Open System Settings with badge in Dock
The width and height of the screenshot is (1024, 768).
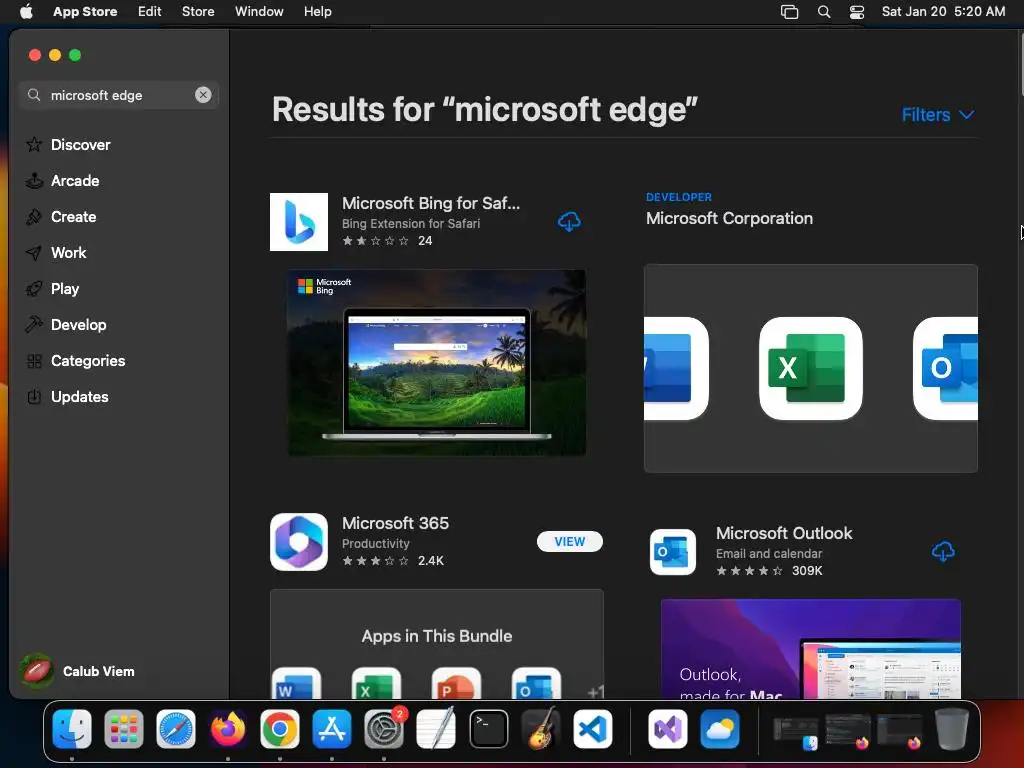coord(384,729)
